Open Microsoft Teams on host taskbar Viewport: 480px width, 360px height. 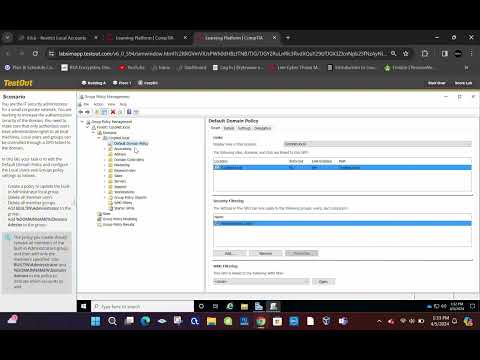343,321
